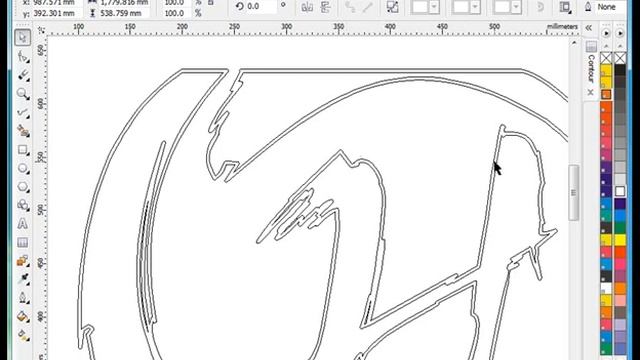The image size is (640, 360).
Task: Click no-color X of black-topped palette
Action: coord(620,58)
